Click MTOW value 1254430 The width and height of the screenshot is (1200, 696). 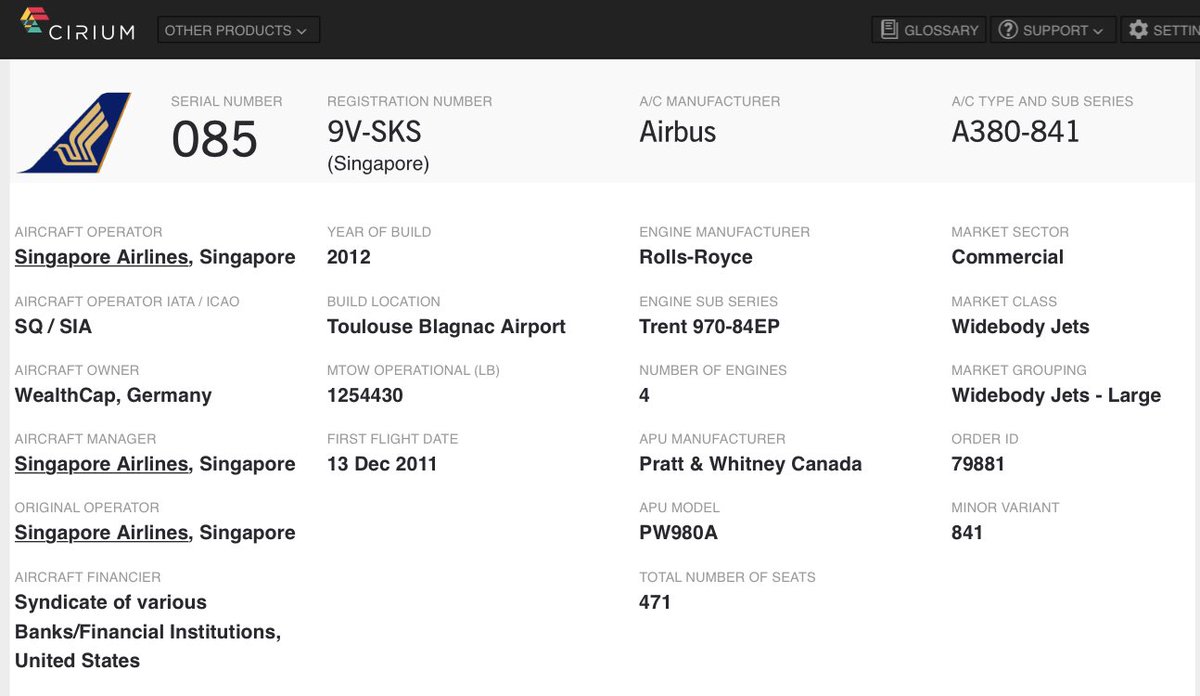click(x=365, y=395)
